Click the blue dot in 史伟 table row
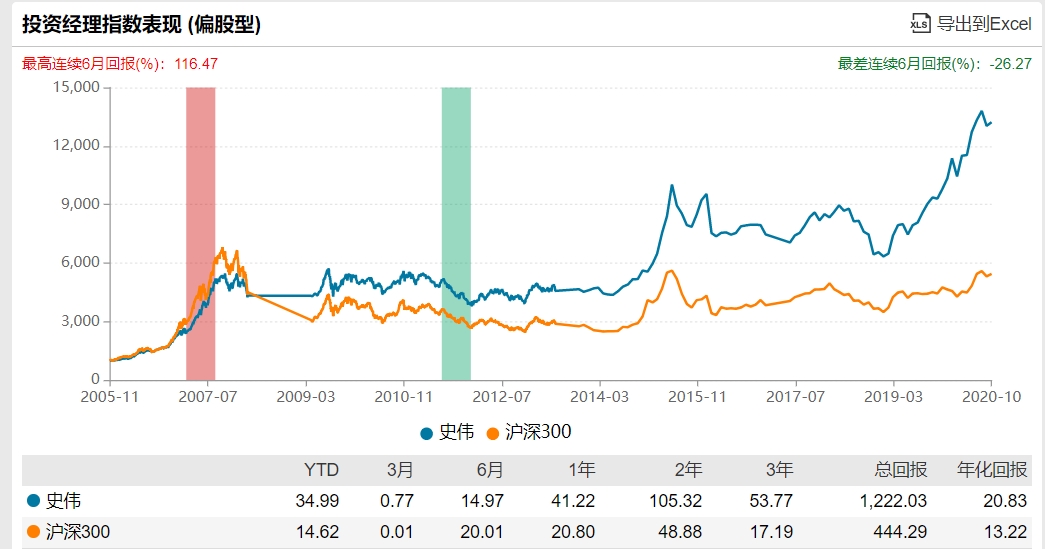Screen dimensions: 1045x549 tap(33, 500)
